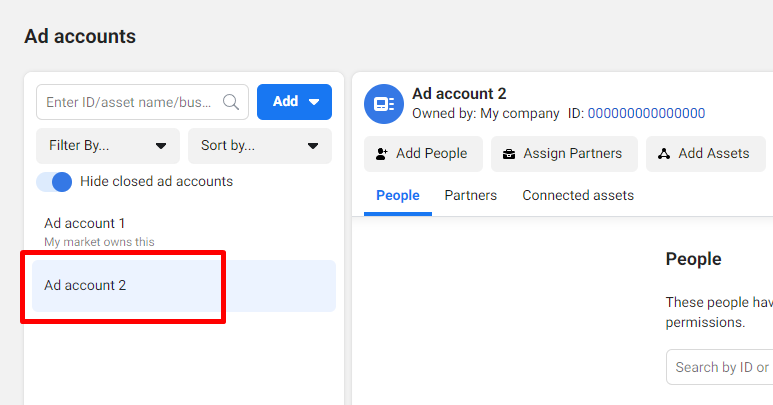Switch to the Connected assets tab
The height and width of the screenshot is (405, 773).
tap(578, 196)
